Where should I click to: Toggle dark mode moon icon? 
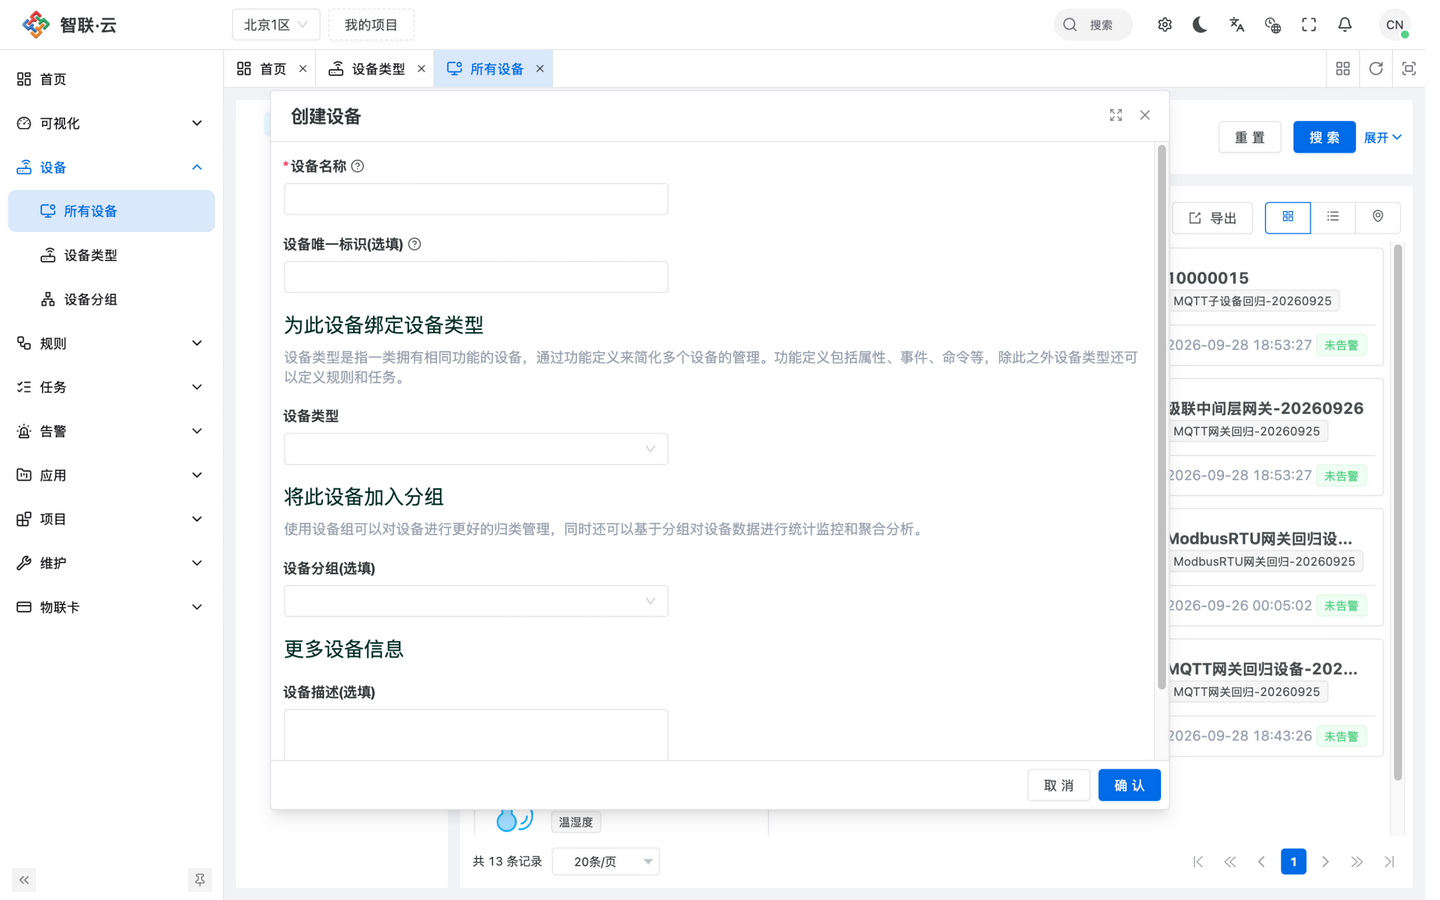point(1200,25)
